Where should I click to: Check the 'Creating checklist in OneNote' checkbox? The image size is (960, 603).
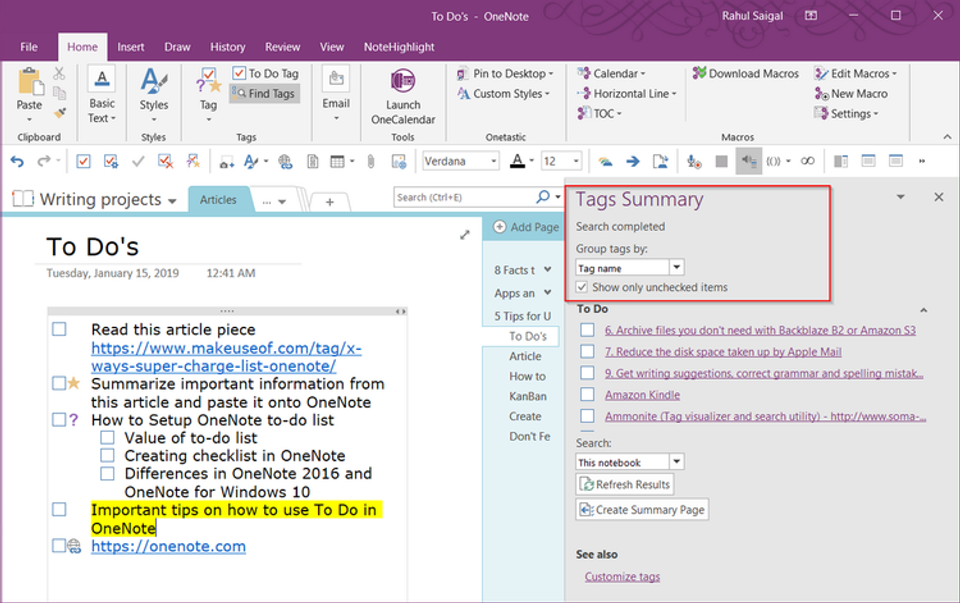pyautogui.click(x=107, y=455)
